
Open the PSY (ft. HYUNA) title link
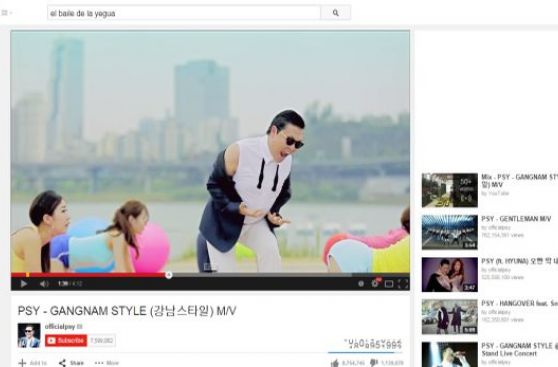520,261
